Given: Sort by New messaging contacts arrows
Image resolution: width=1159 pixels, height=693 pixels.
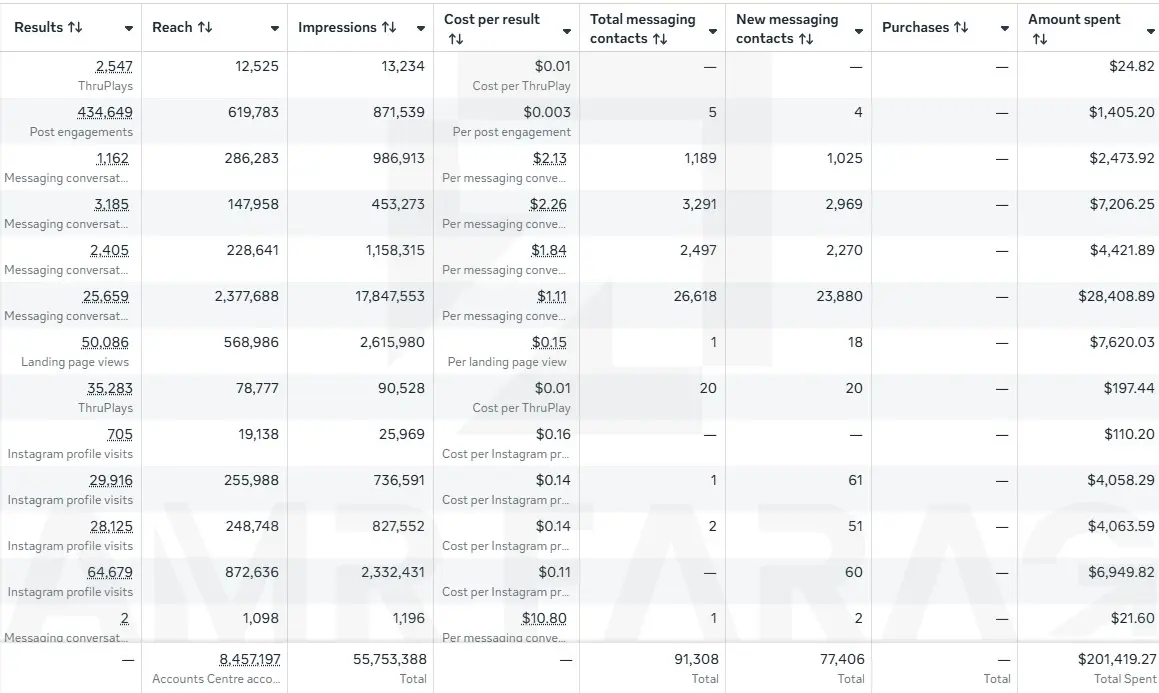Looking at the screenshot, I should tap(806, 39).
